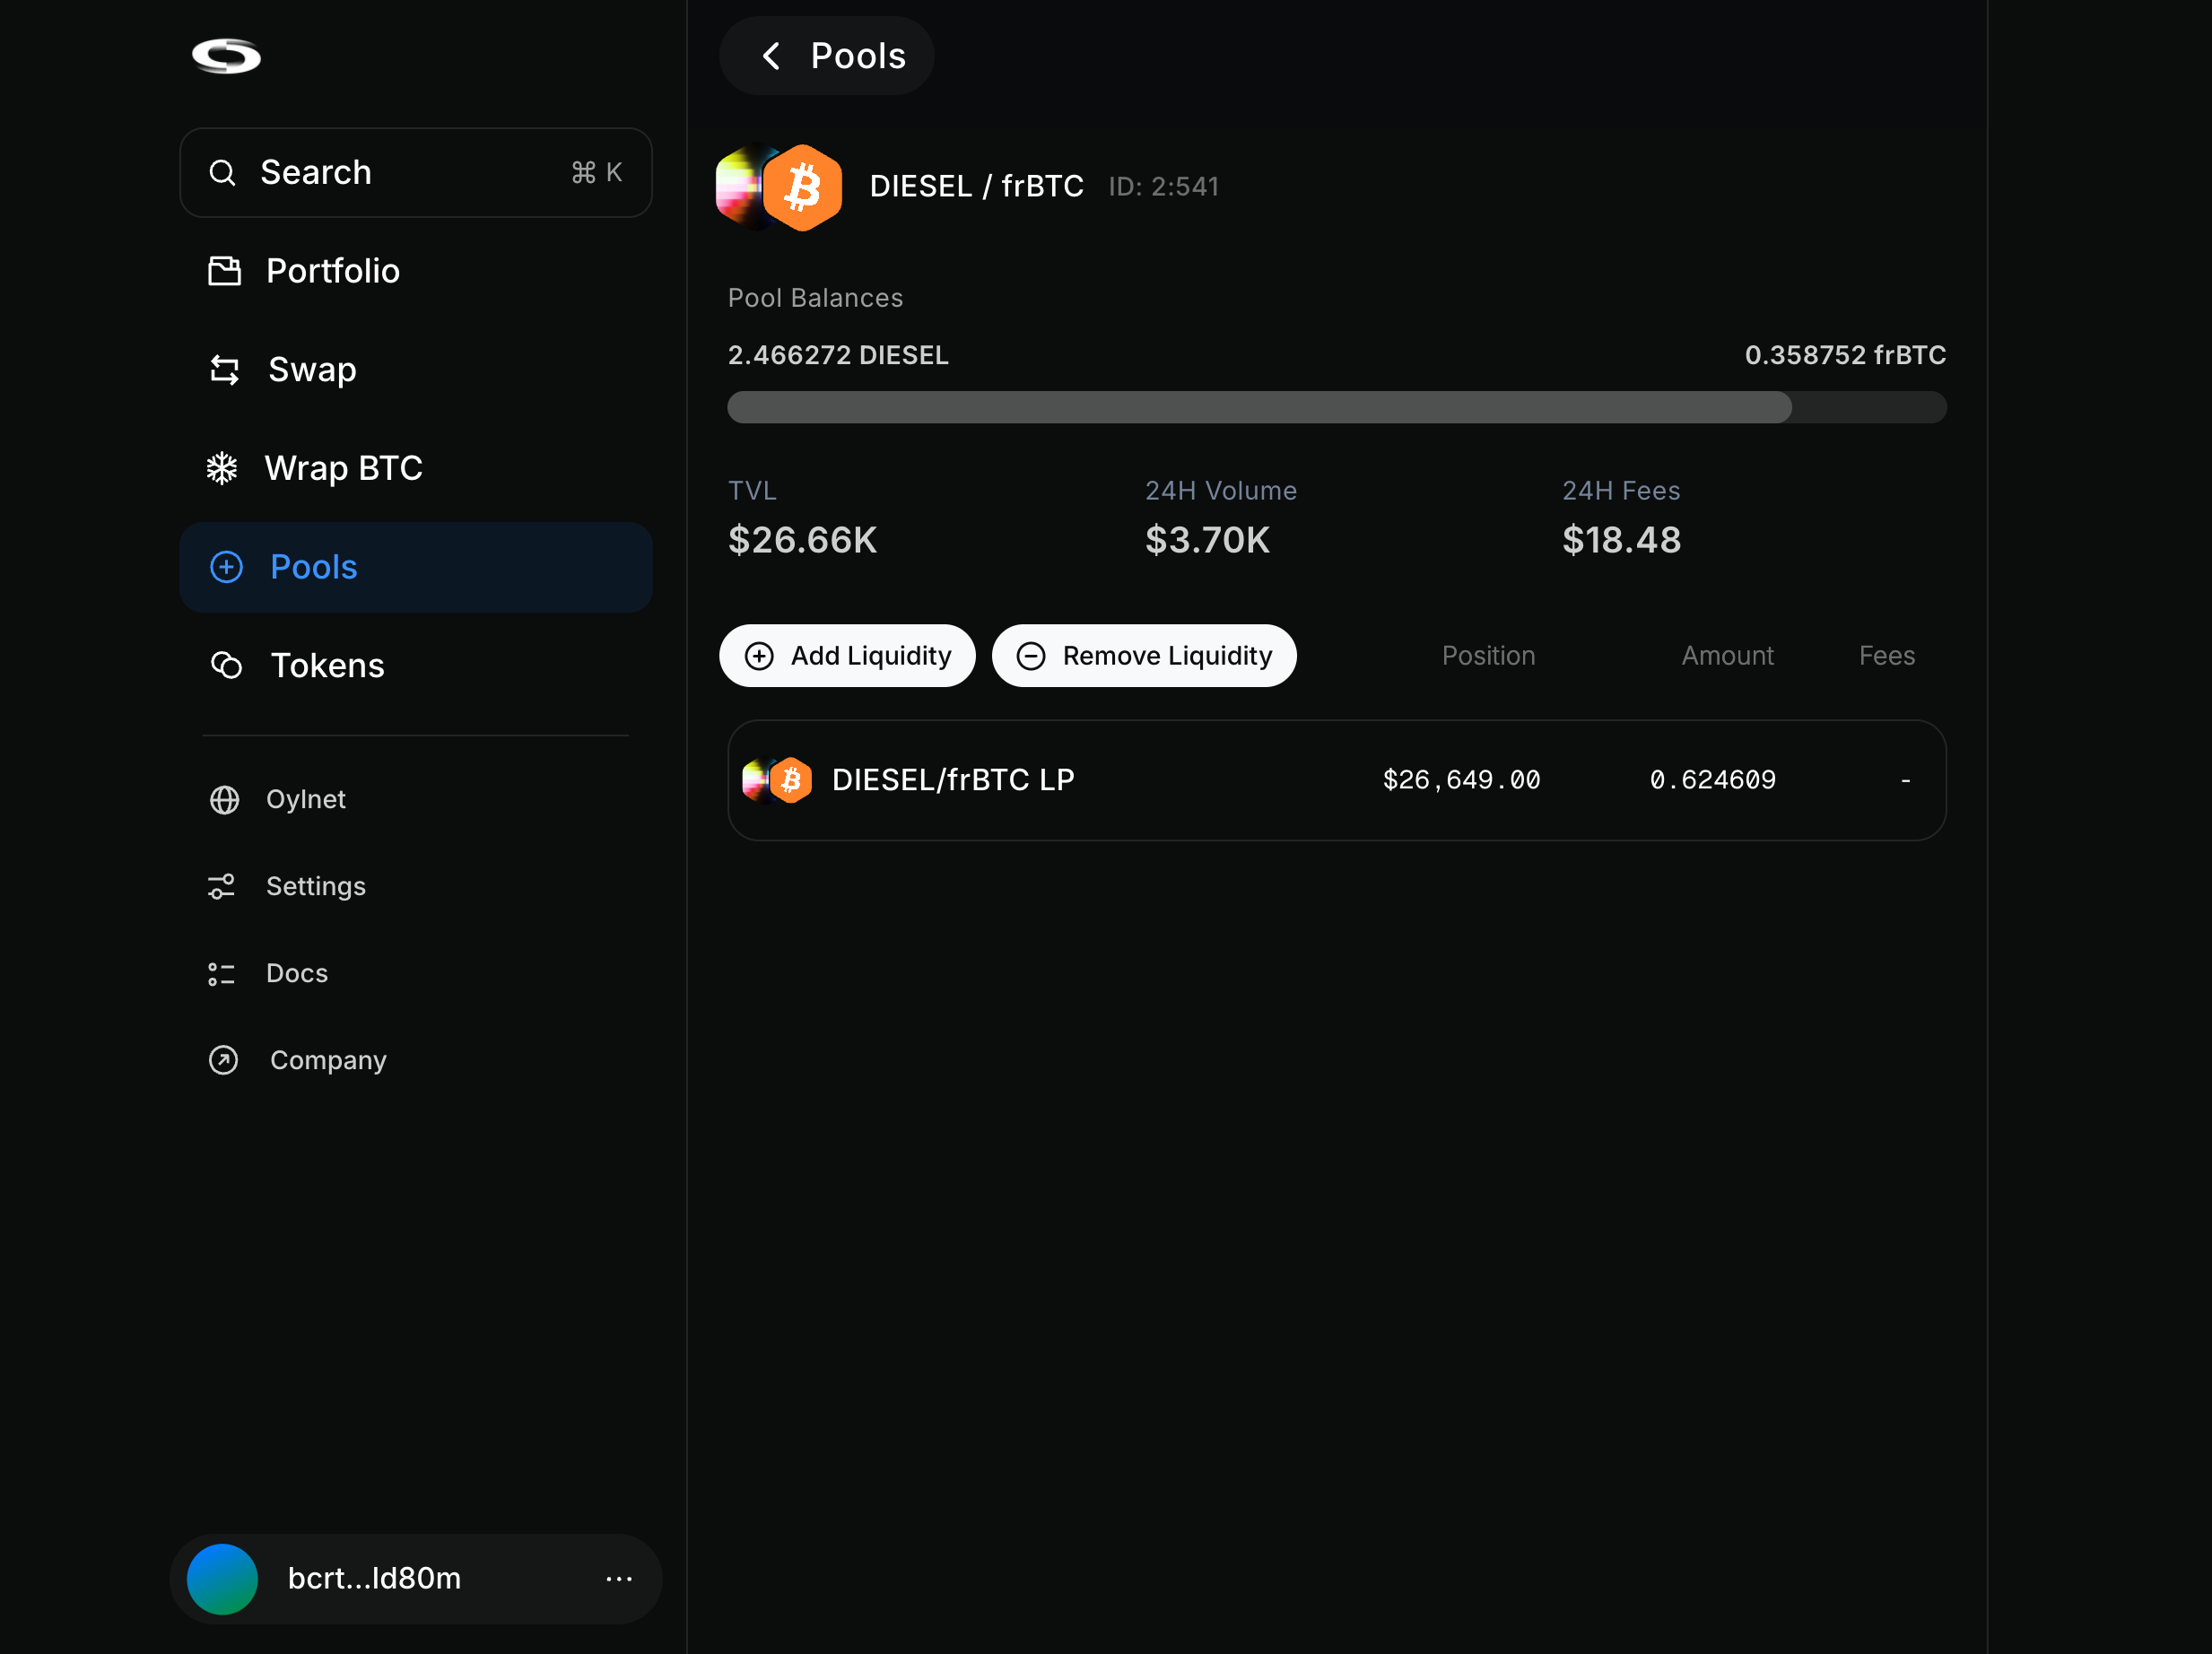Select the DIESEL/frBTC LP position row
Screen dimensions: 2212x1654
1336,780
